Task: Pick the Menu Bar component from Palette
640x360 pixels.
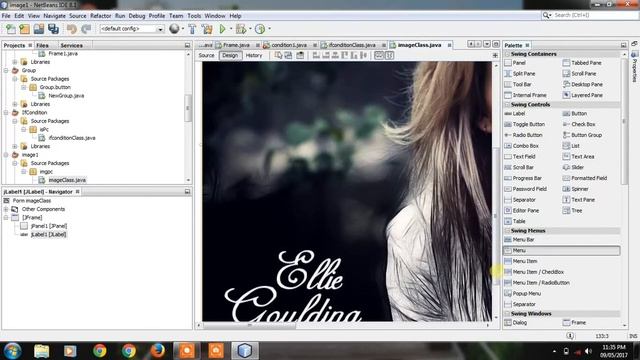Action: tap(523, 240)
